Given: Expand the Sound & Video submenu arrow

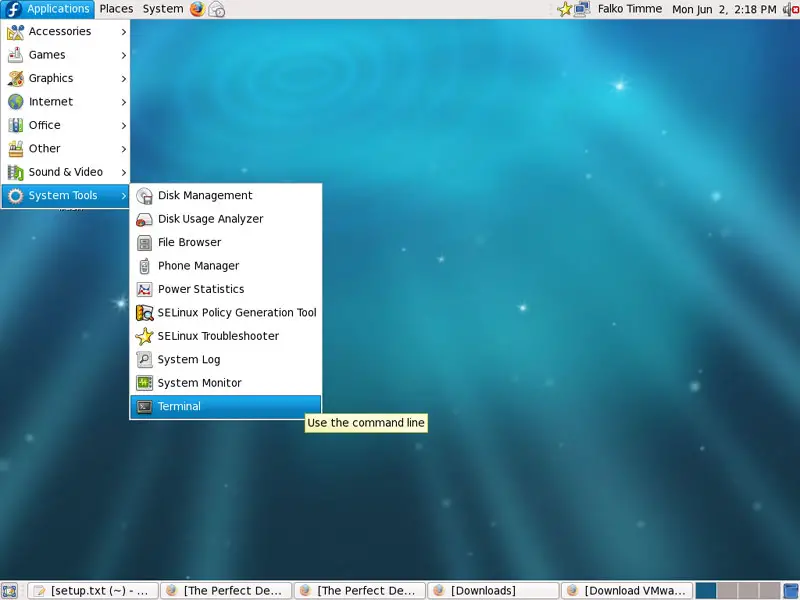Looking at the screenshot, I should click(x=123, y=172).
